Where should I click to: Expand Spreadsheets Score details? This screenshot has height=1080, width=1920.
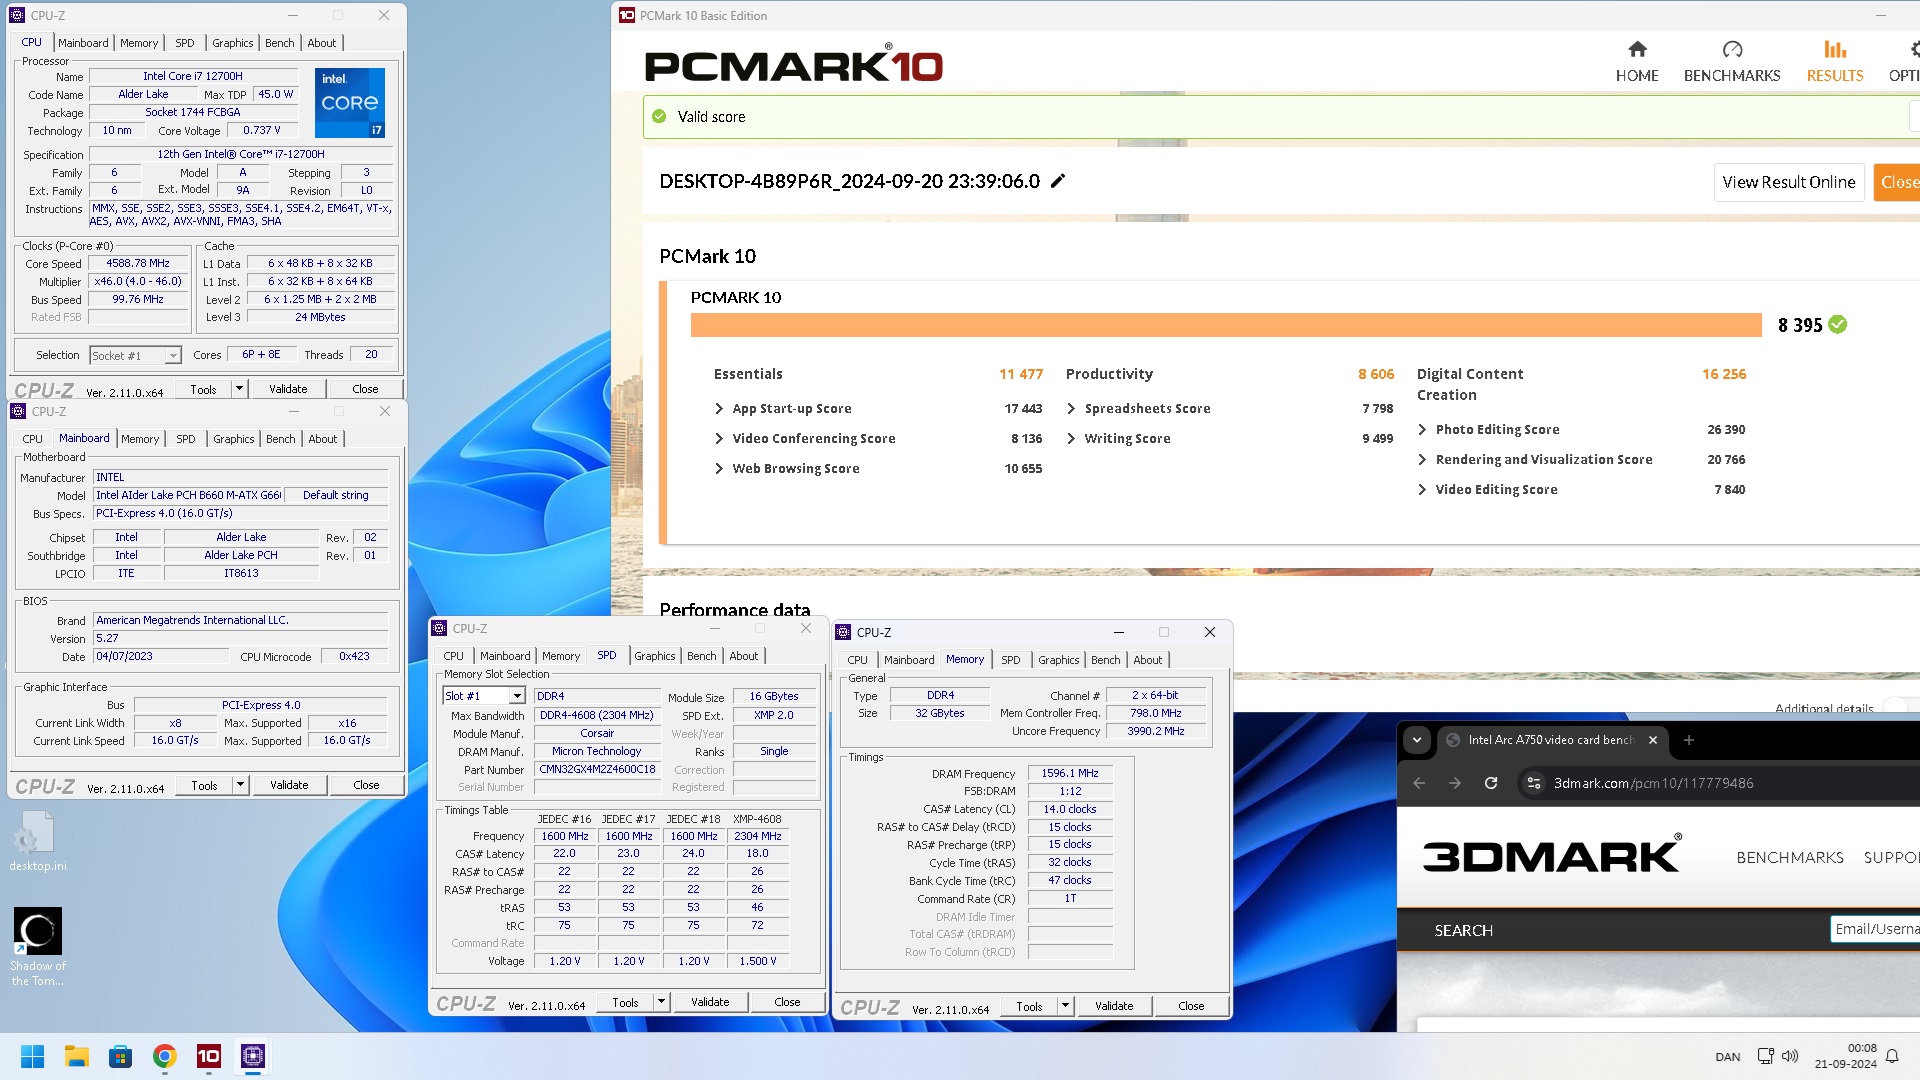pyautogui.click(x=1072, y=408)
